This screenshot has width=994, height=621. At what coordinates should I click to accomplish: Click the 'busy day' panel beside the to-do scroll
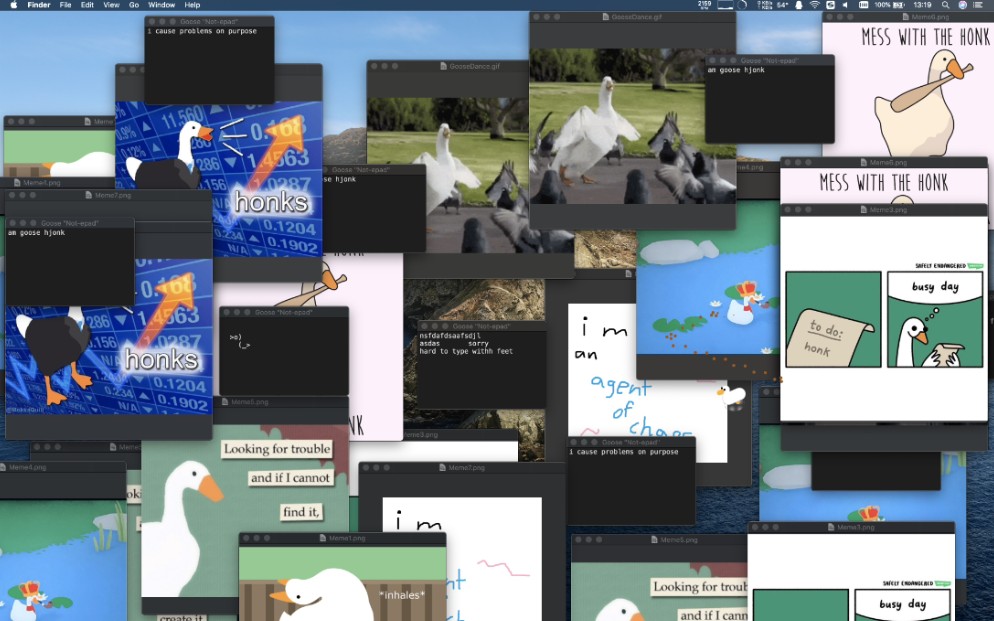point(935,319)
